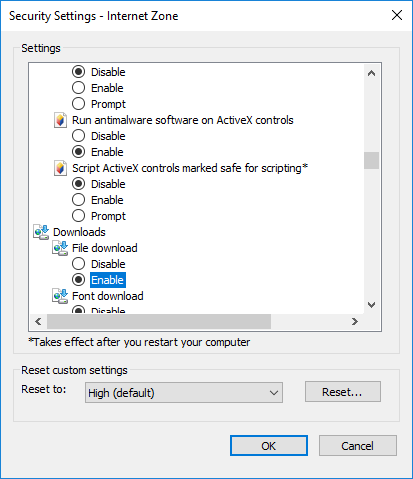Image resolution: width=413 pixels, height=479 pixels.
Task: Confirm settings with the OK button
Action: pos(269,446)
